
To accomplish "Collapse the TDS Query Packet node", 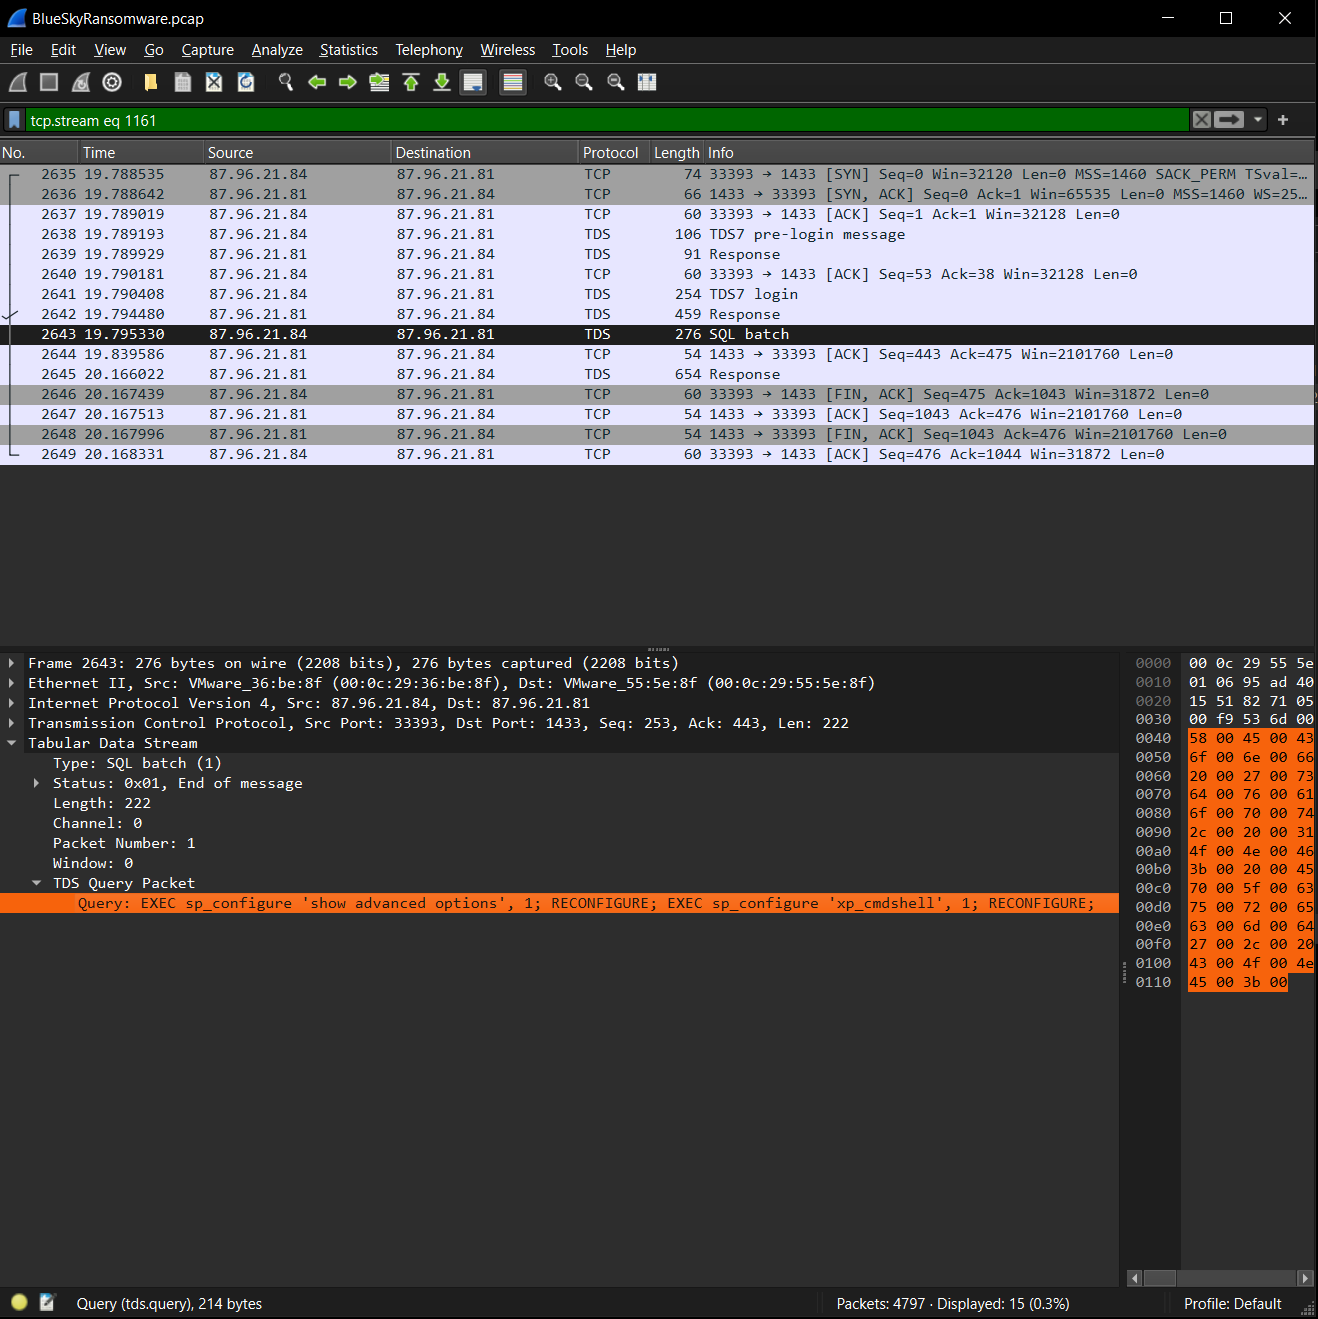I will (36, 883).
